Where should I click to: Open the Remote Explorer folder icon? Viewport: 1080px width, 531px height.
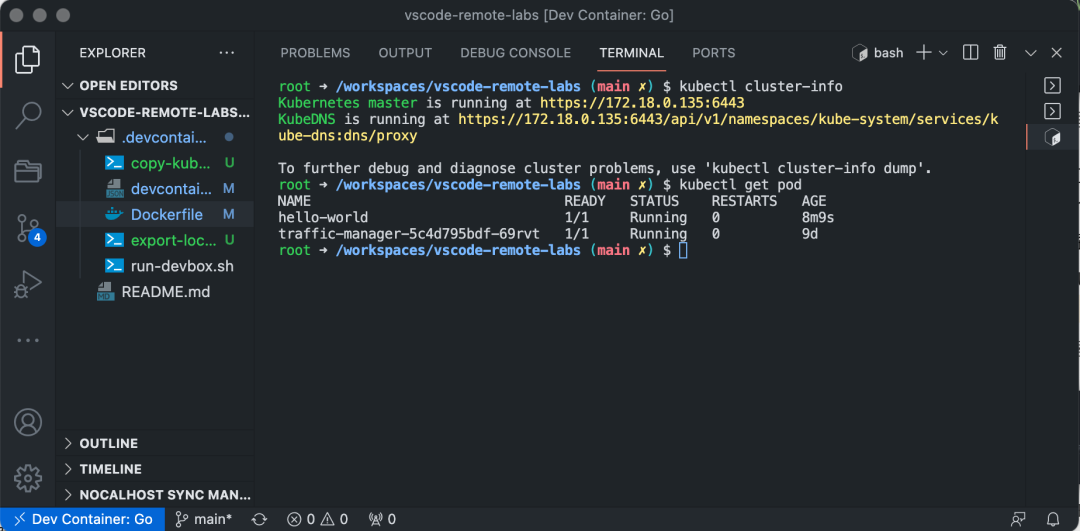[28, 171]
